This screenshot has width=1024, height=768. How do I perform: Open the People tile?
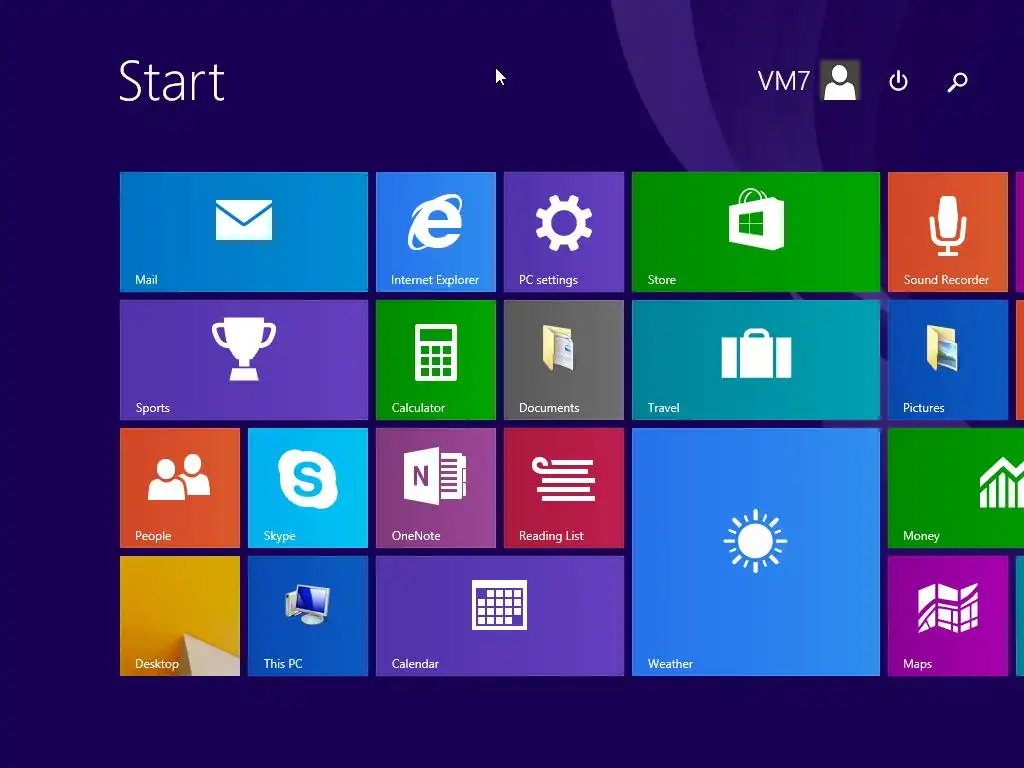[180, 488]
